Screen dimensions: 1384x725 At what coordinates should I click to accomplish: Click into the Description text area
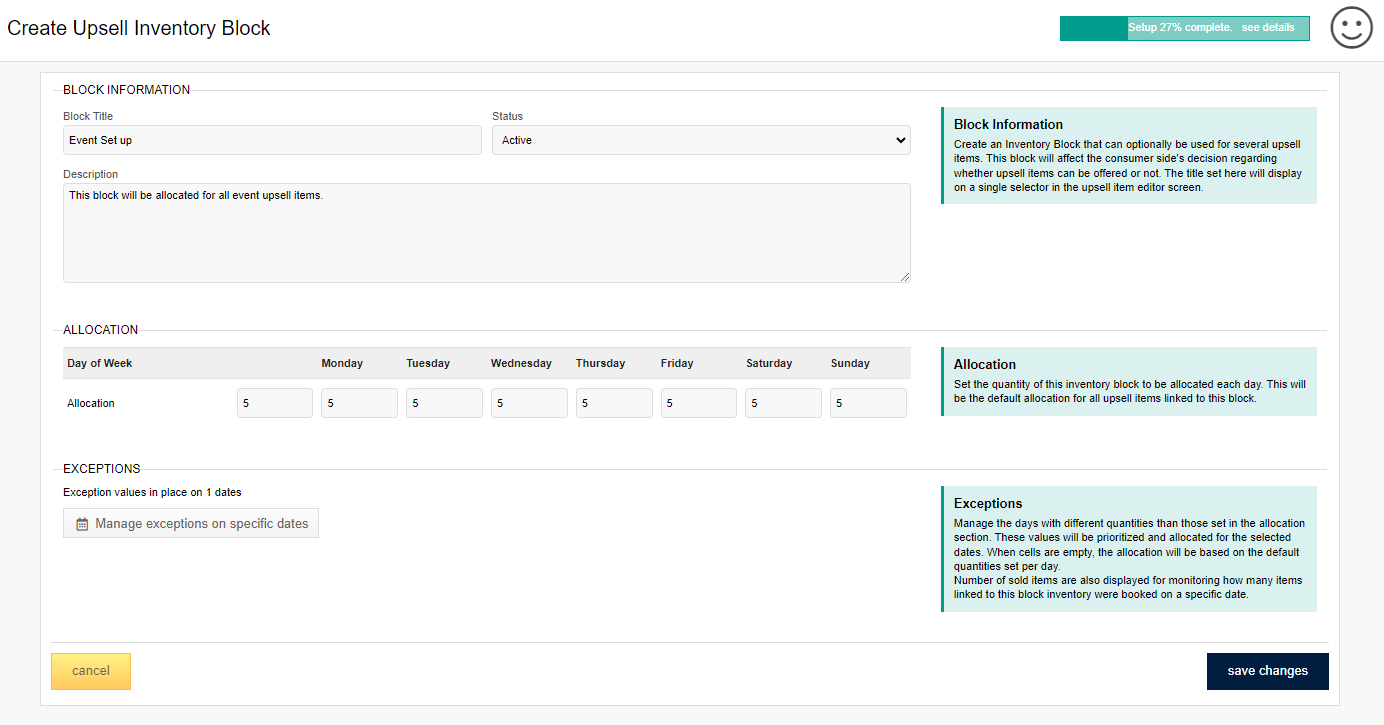(x=487, y=233)
